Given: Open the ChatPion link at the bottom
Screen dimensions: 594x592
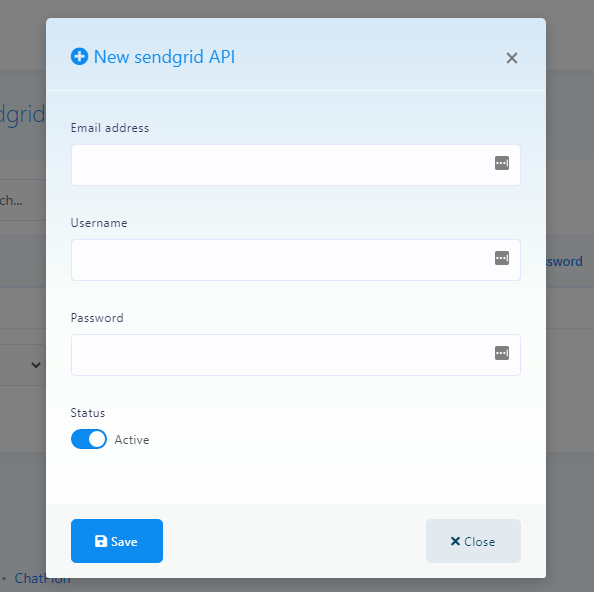Looking at the screenshot, I should click(42, 578).
